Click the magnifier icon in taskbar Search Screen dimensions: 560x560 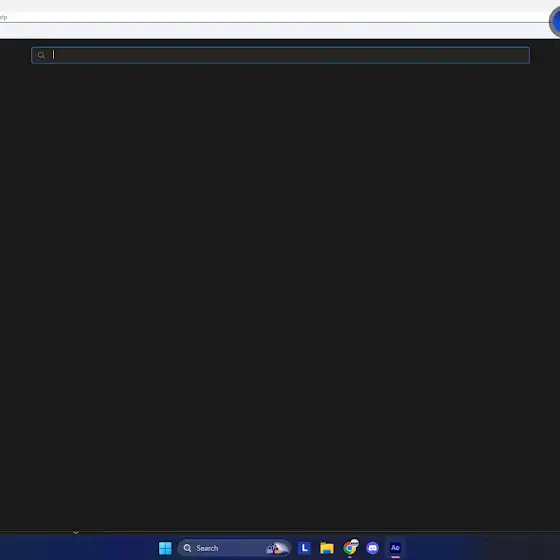click(x=187, y=548)
